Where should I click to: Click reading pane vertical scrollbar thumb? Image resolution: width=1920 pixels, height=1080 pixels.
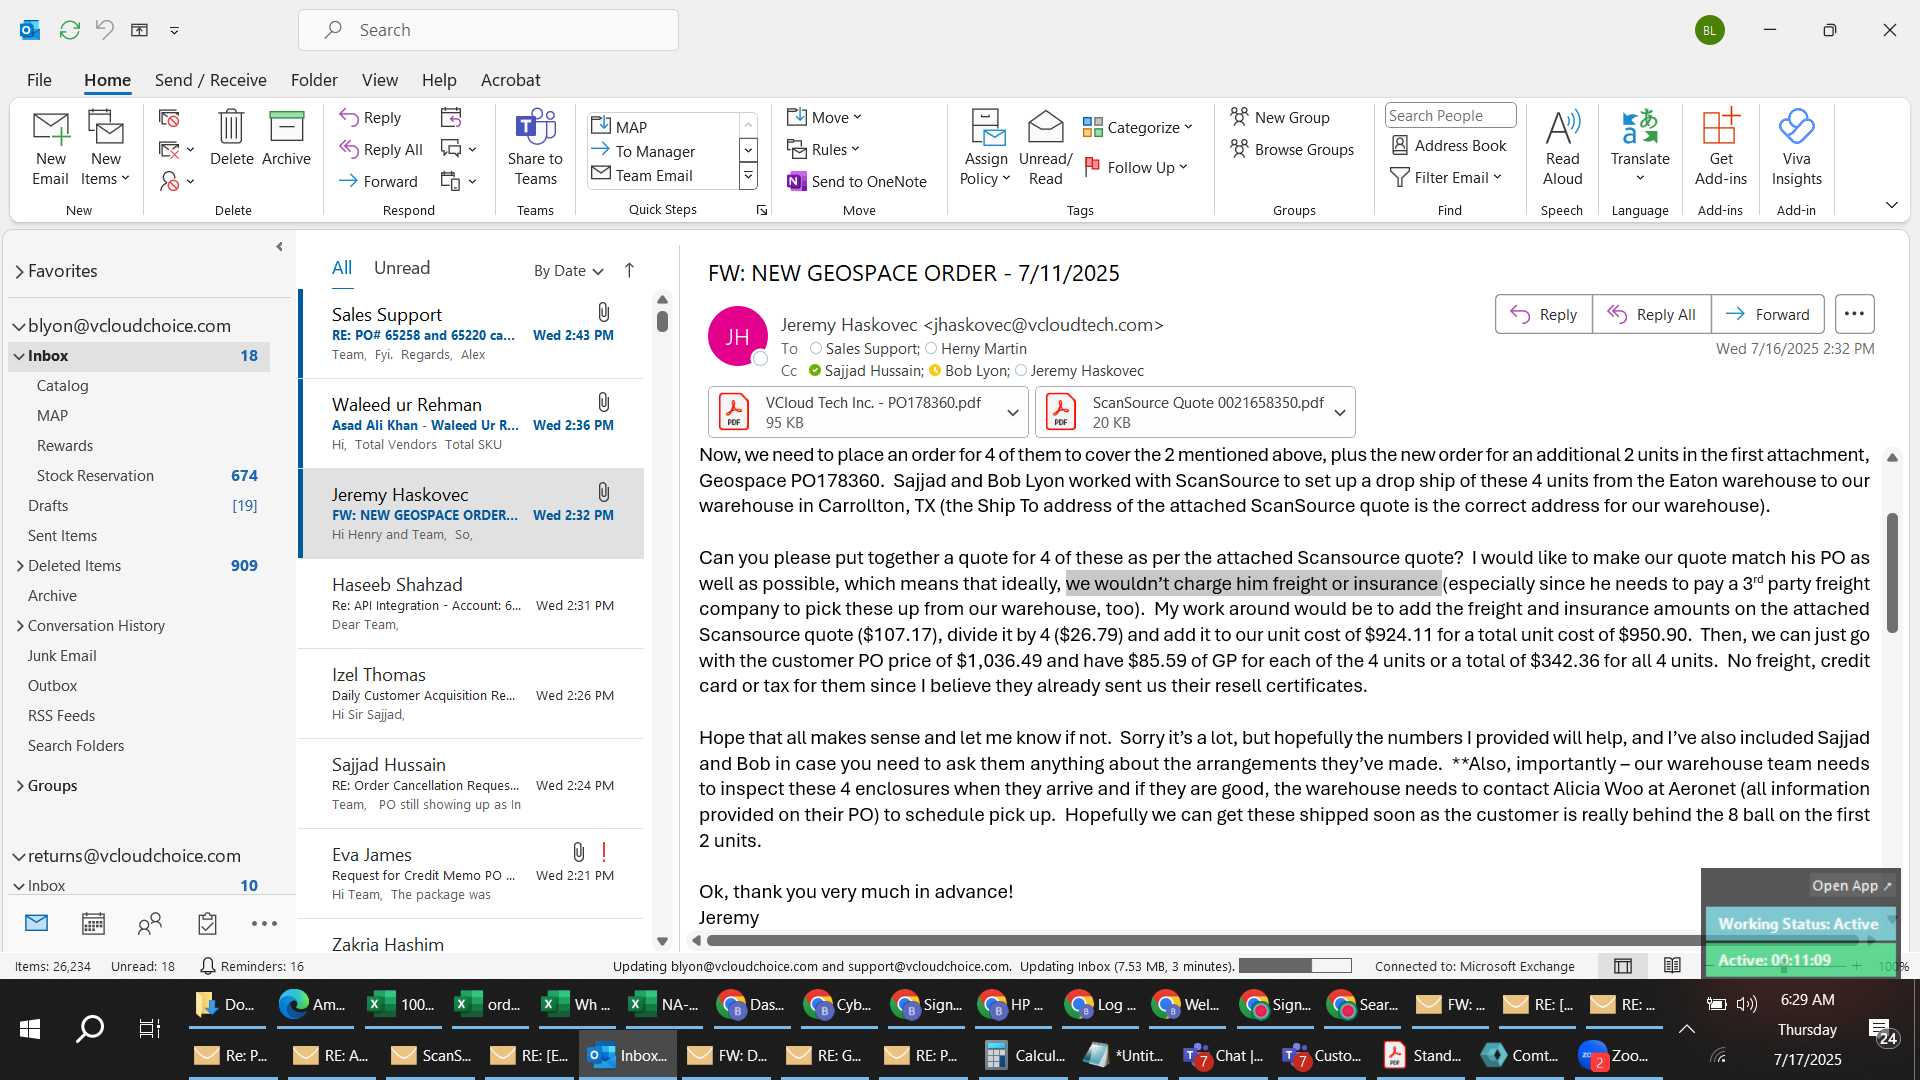coord(1891,572)
